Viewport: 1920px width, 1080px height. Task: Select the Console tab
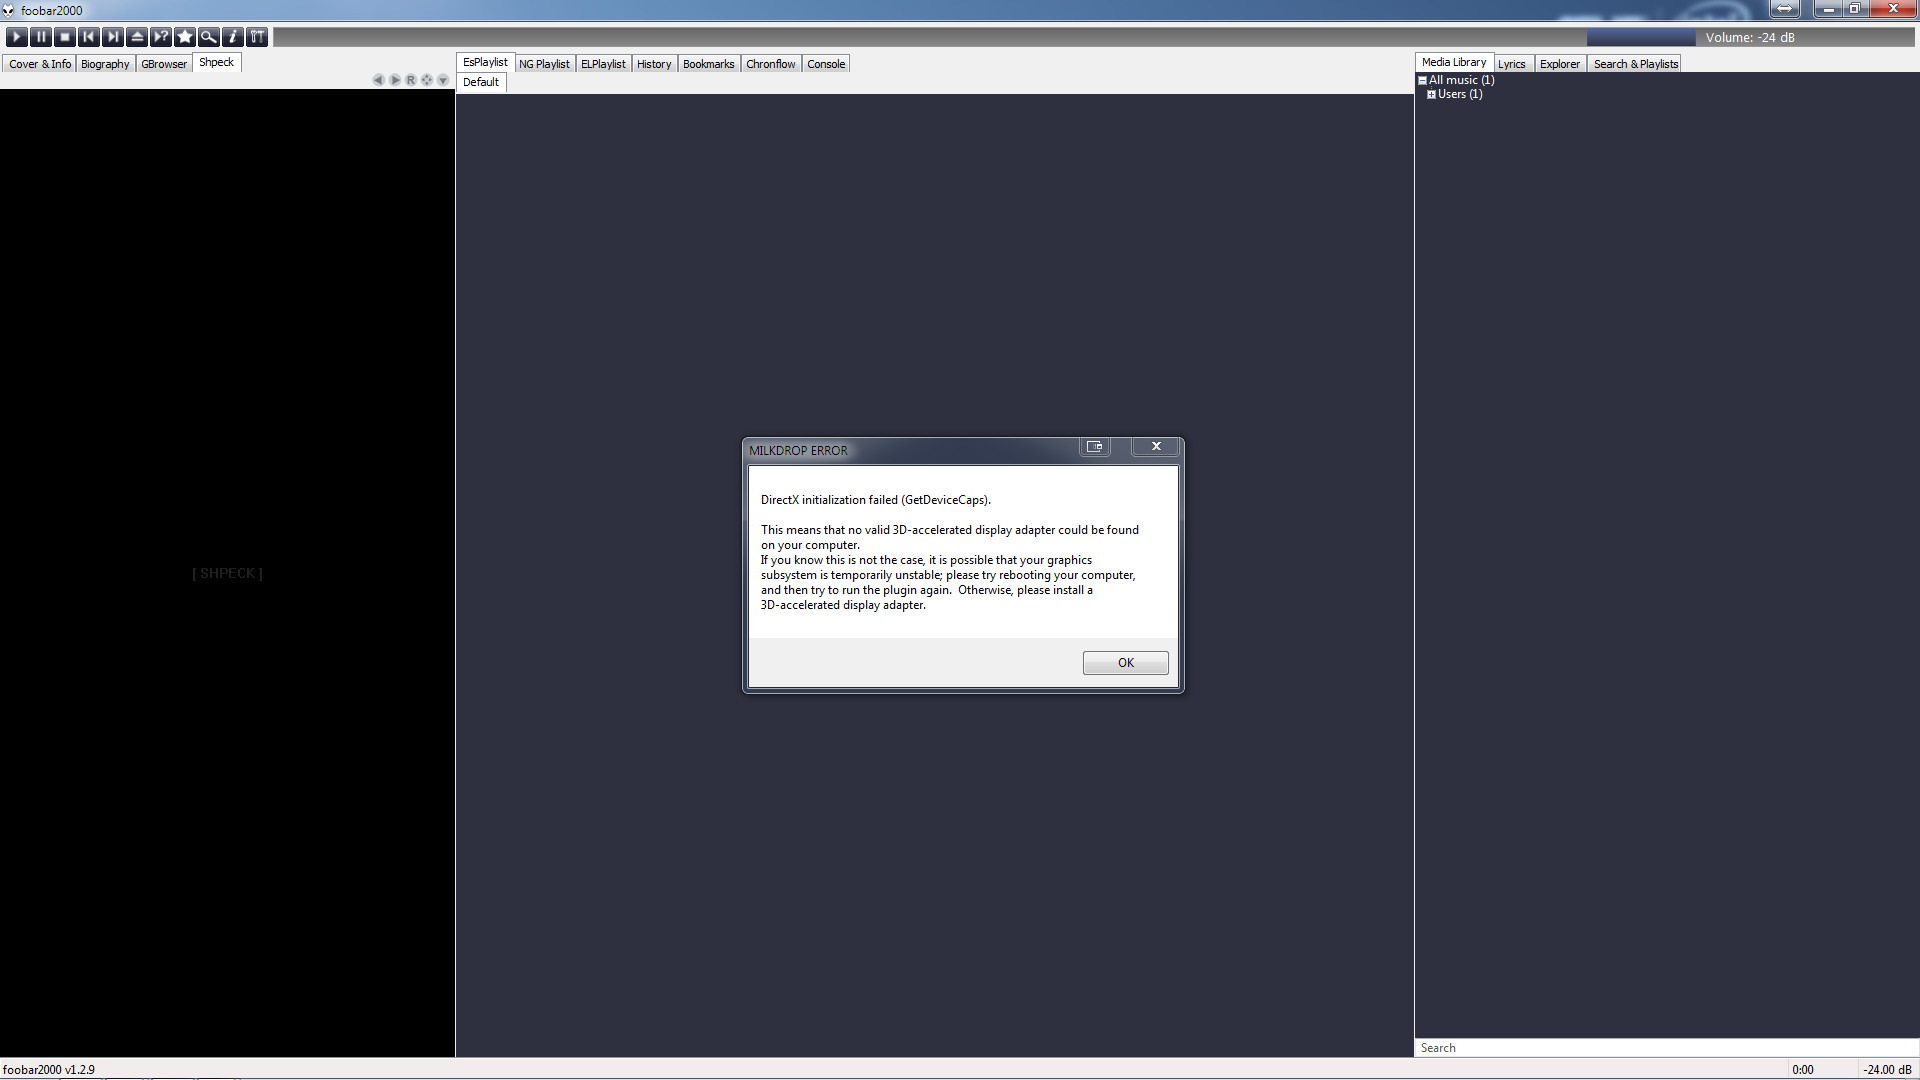[x=826, y=64]
